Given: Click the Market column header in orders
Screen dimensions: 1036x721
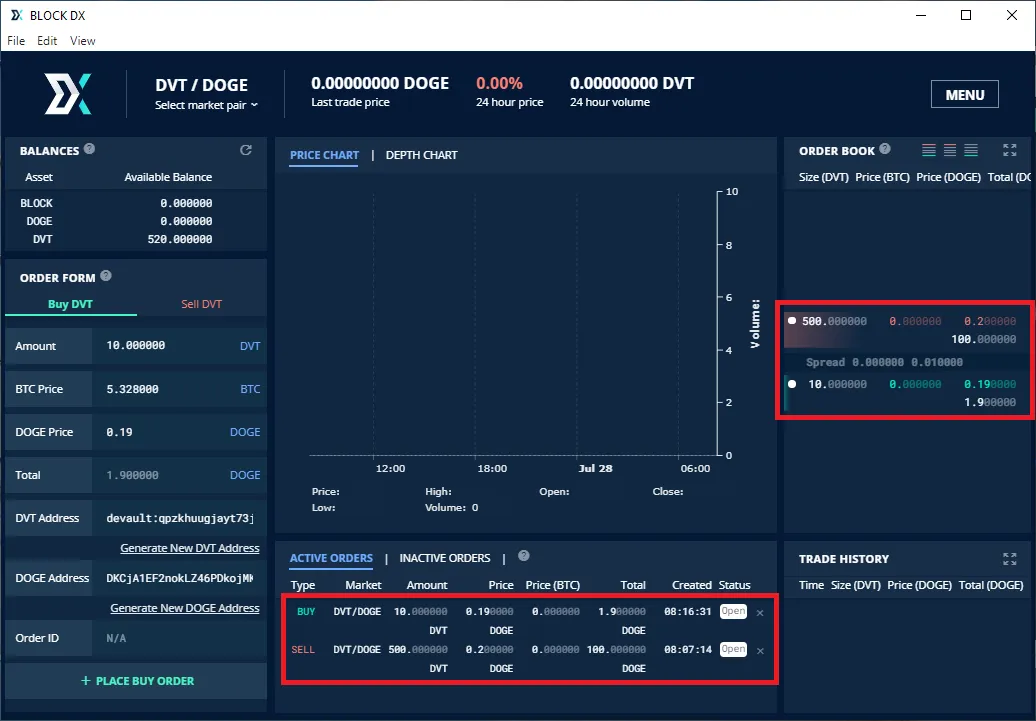Looking at the screenshot, I should pyautogui.click(x=363, y=586).
